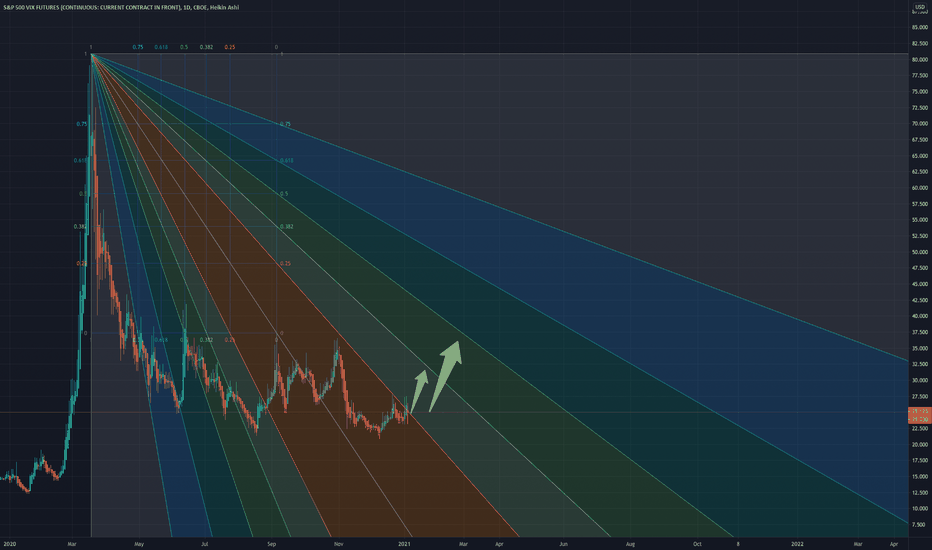Click the Nov label on time axis
This screenshot has height=550, width=932.
click(x=339, y=544)
